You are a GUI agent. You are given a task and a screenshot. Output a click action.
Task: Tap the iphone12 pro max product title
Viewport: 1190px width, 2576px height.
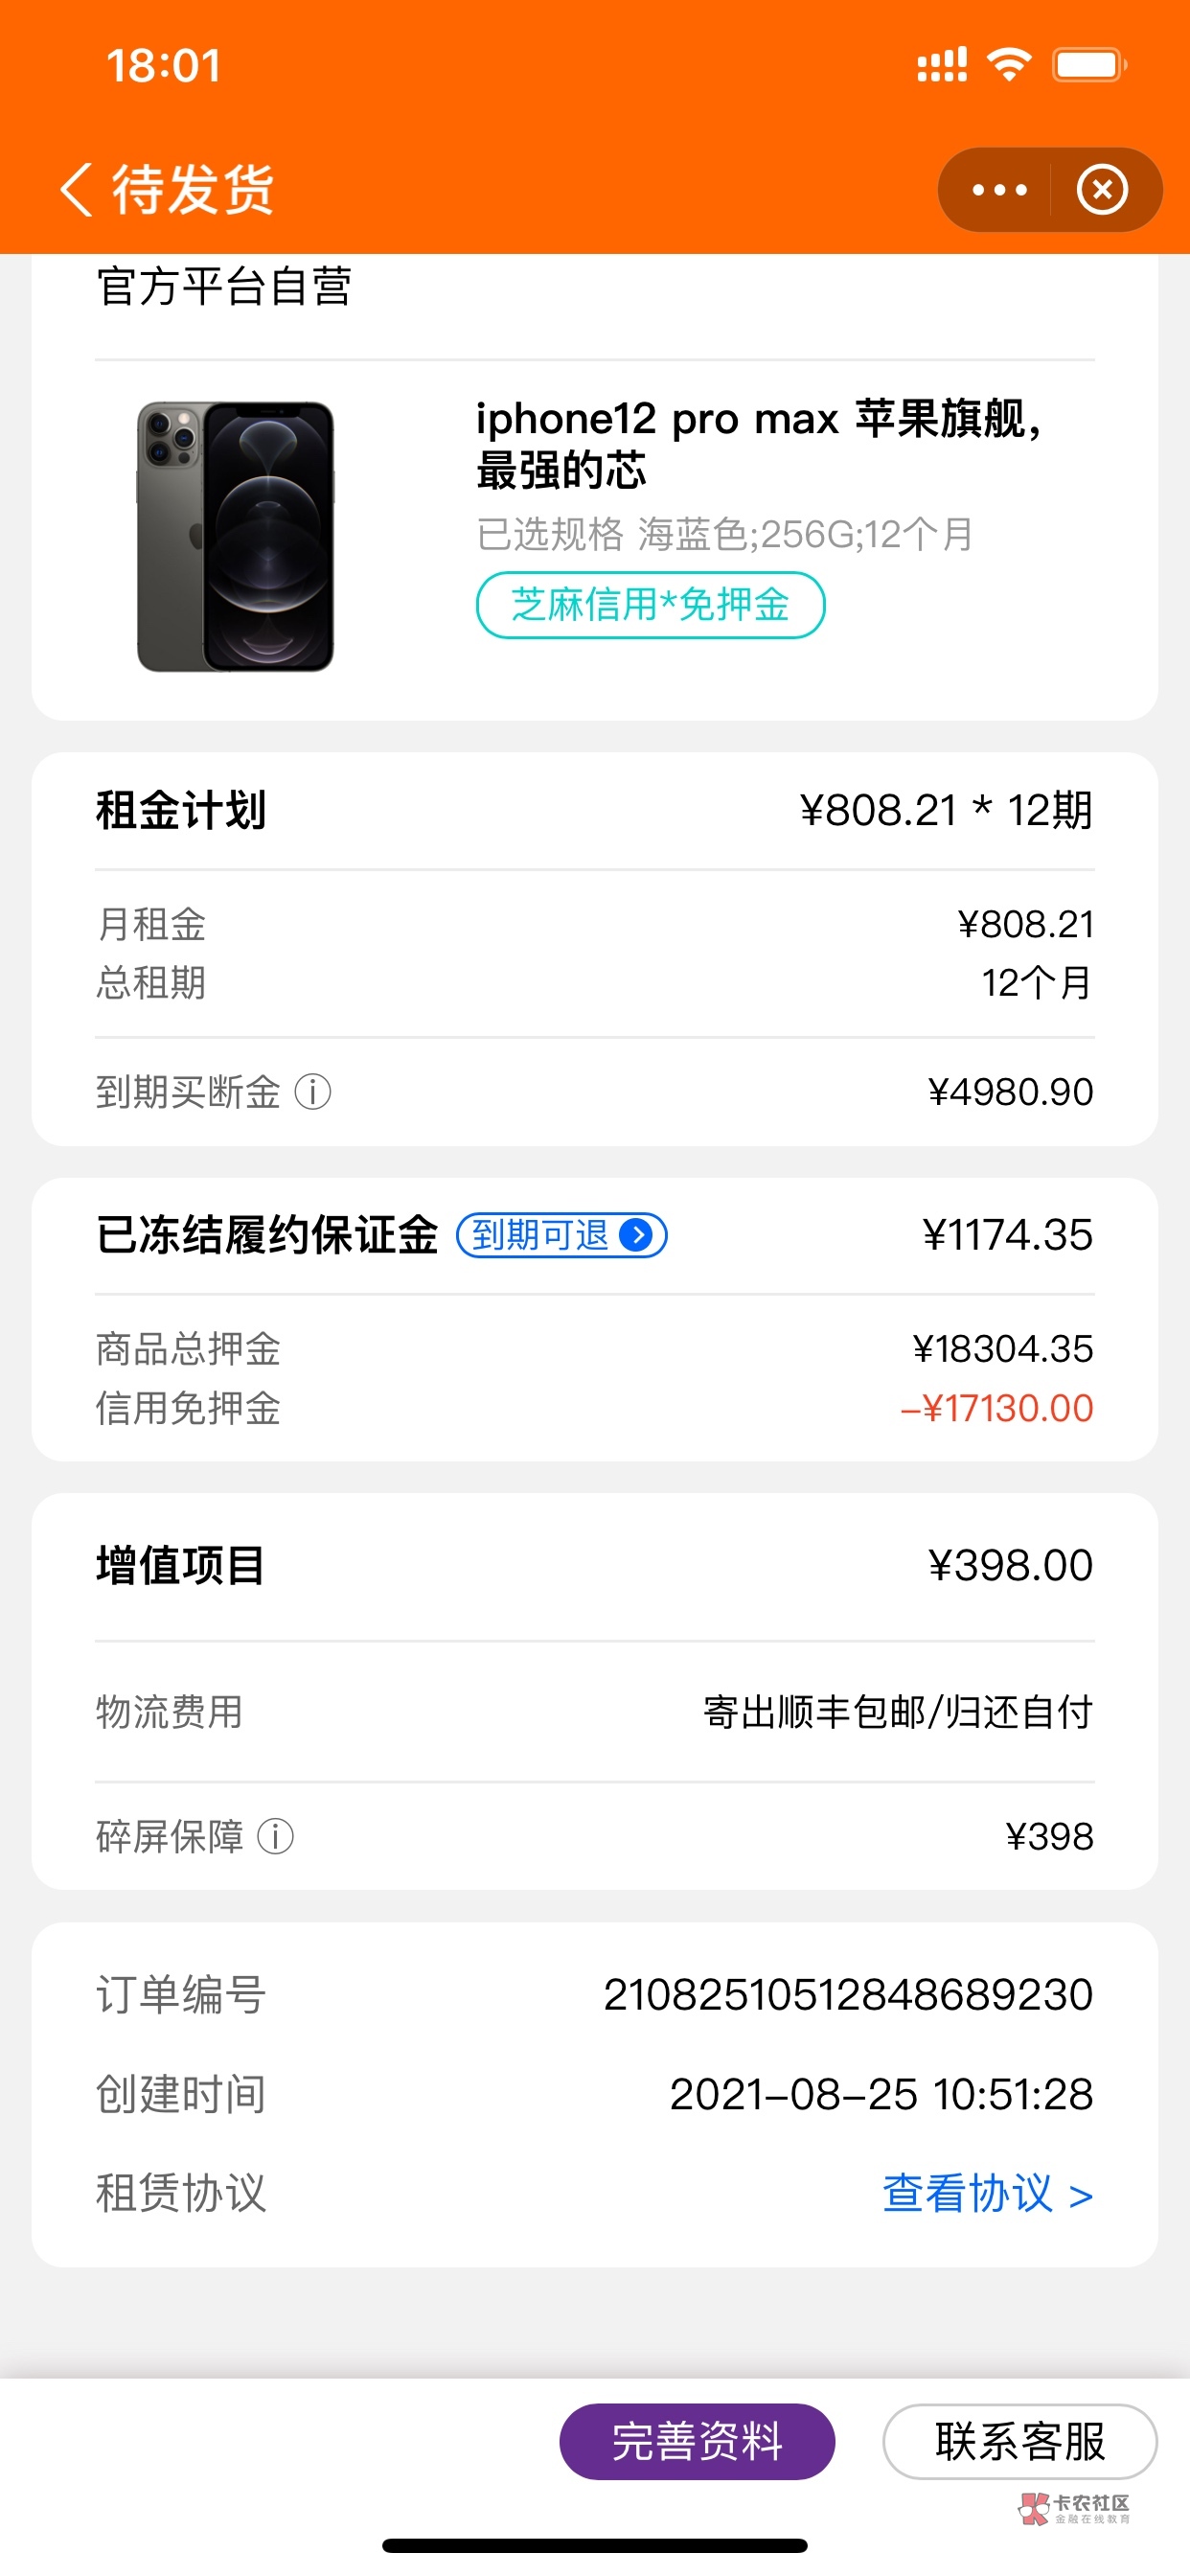[x=758, y=444]
